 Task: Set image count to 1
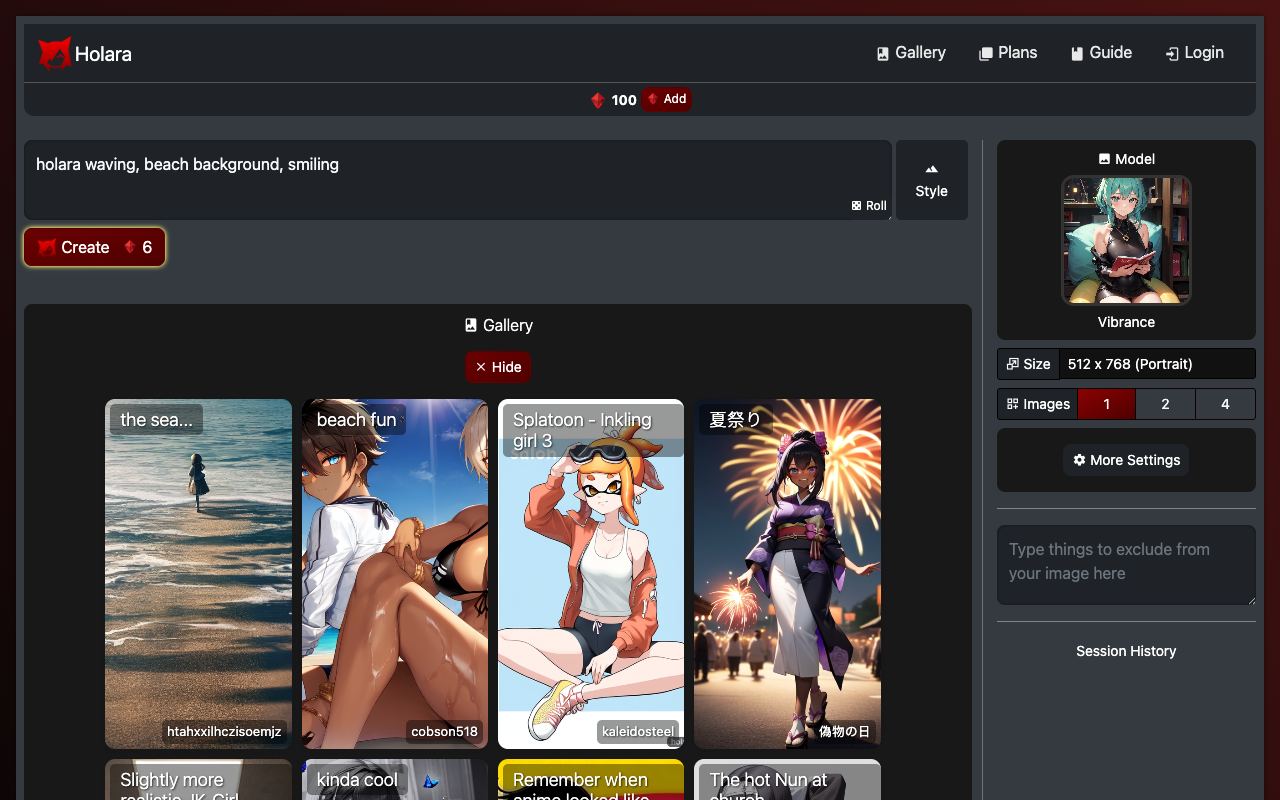click(x=1106, y=404)
